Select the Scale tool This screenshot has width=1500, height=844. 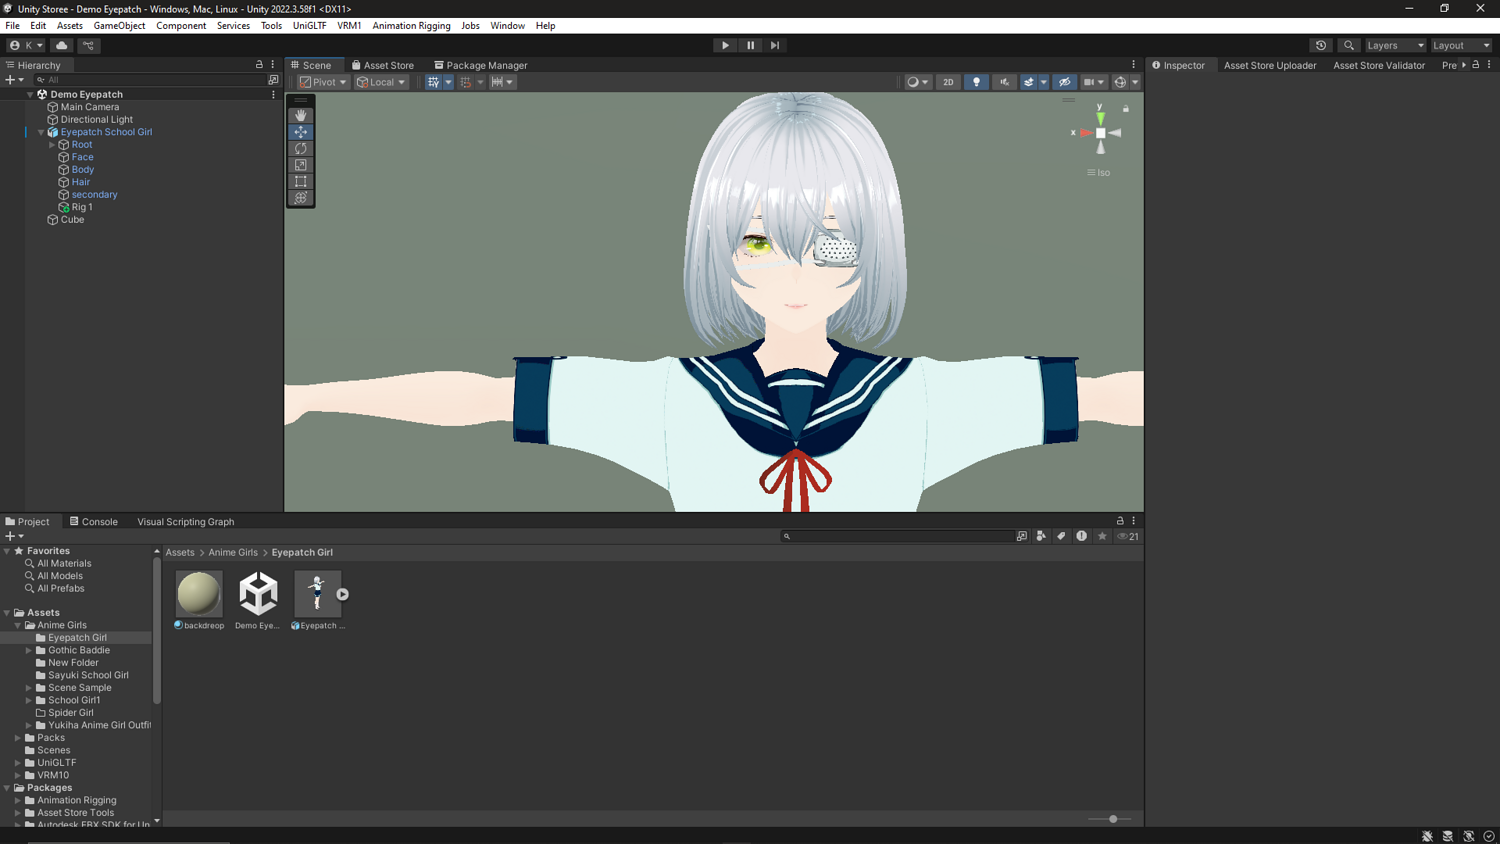coord(301,165)
